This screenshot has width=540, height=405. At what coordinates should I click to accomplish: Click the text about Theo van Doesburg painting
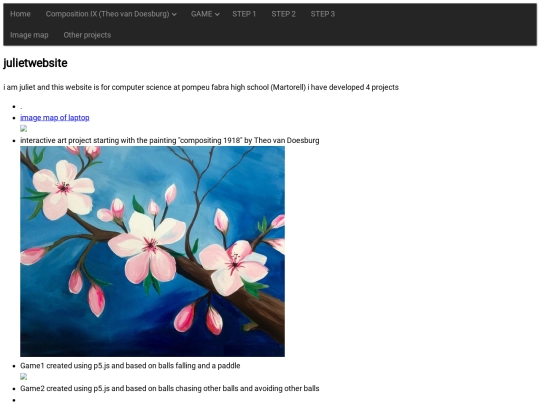[170, 141]
